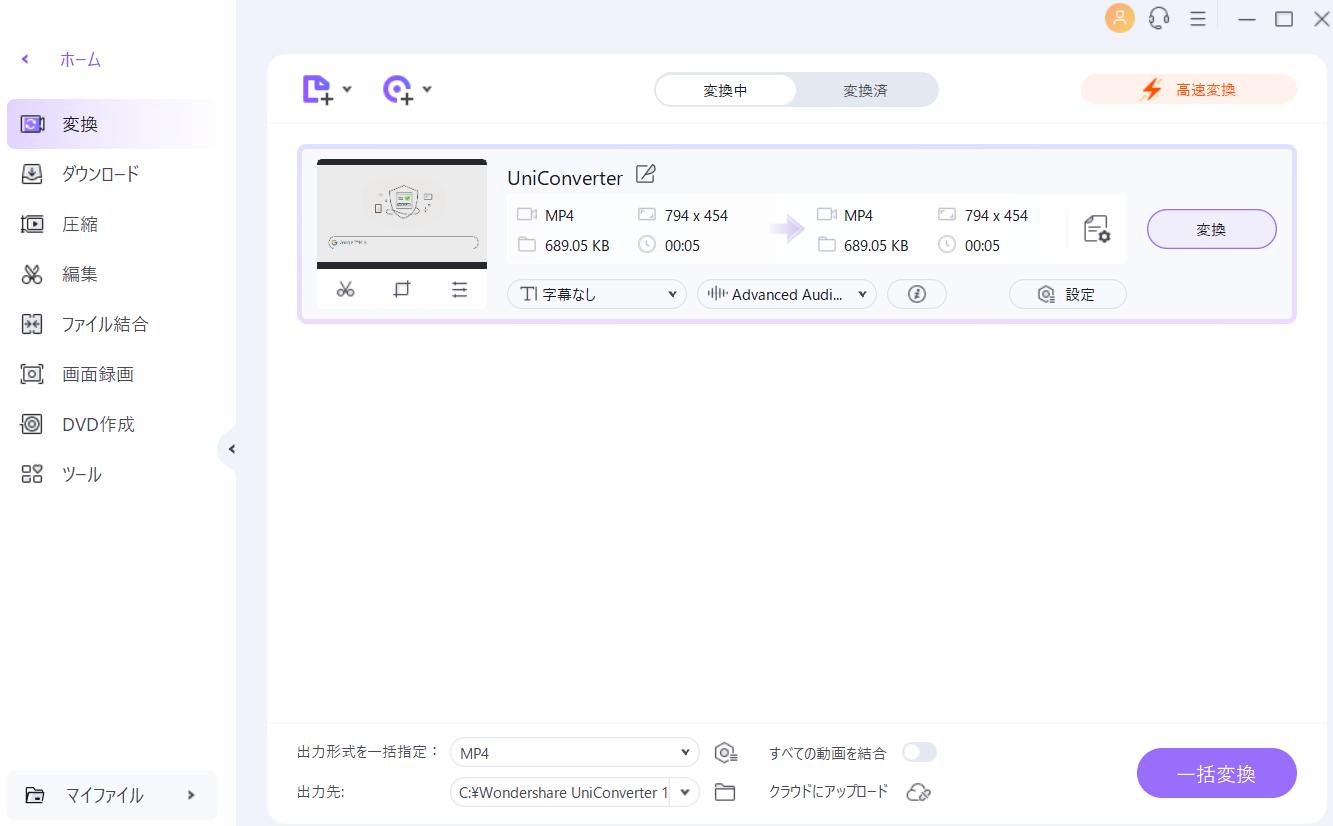Switch to the 変換済 tab
1333x826 pixels.
pos(865,90)
